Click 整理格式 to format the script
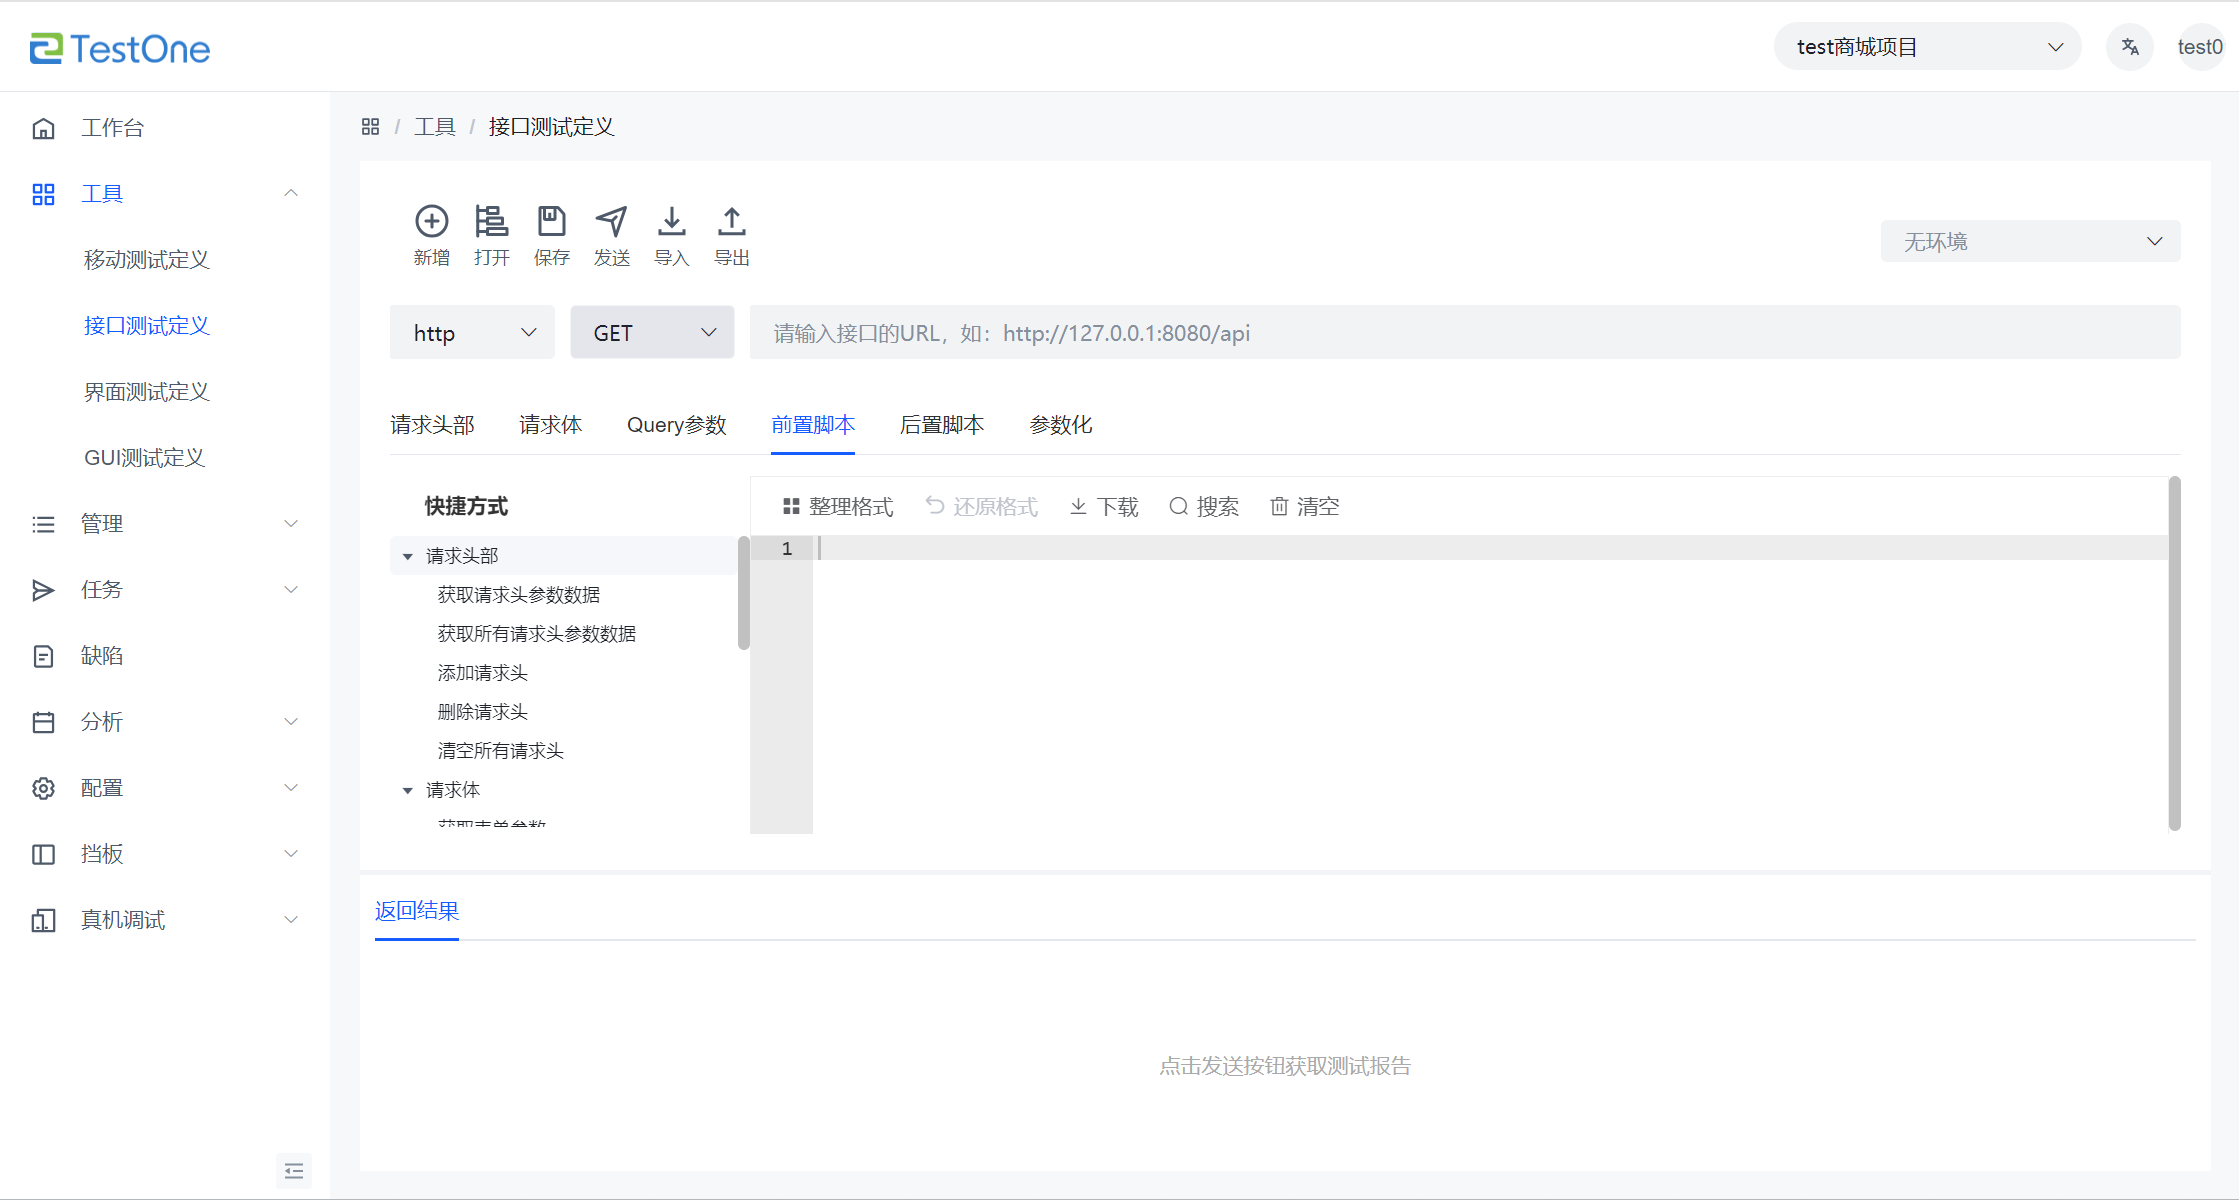The image size is (2239, 1200). pos(838,507)
